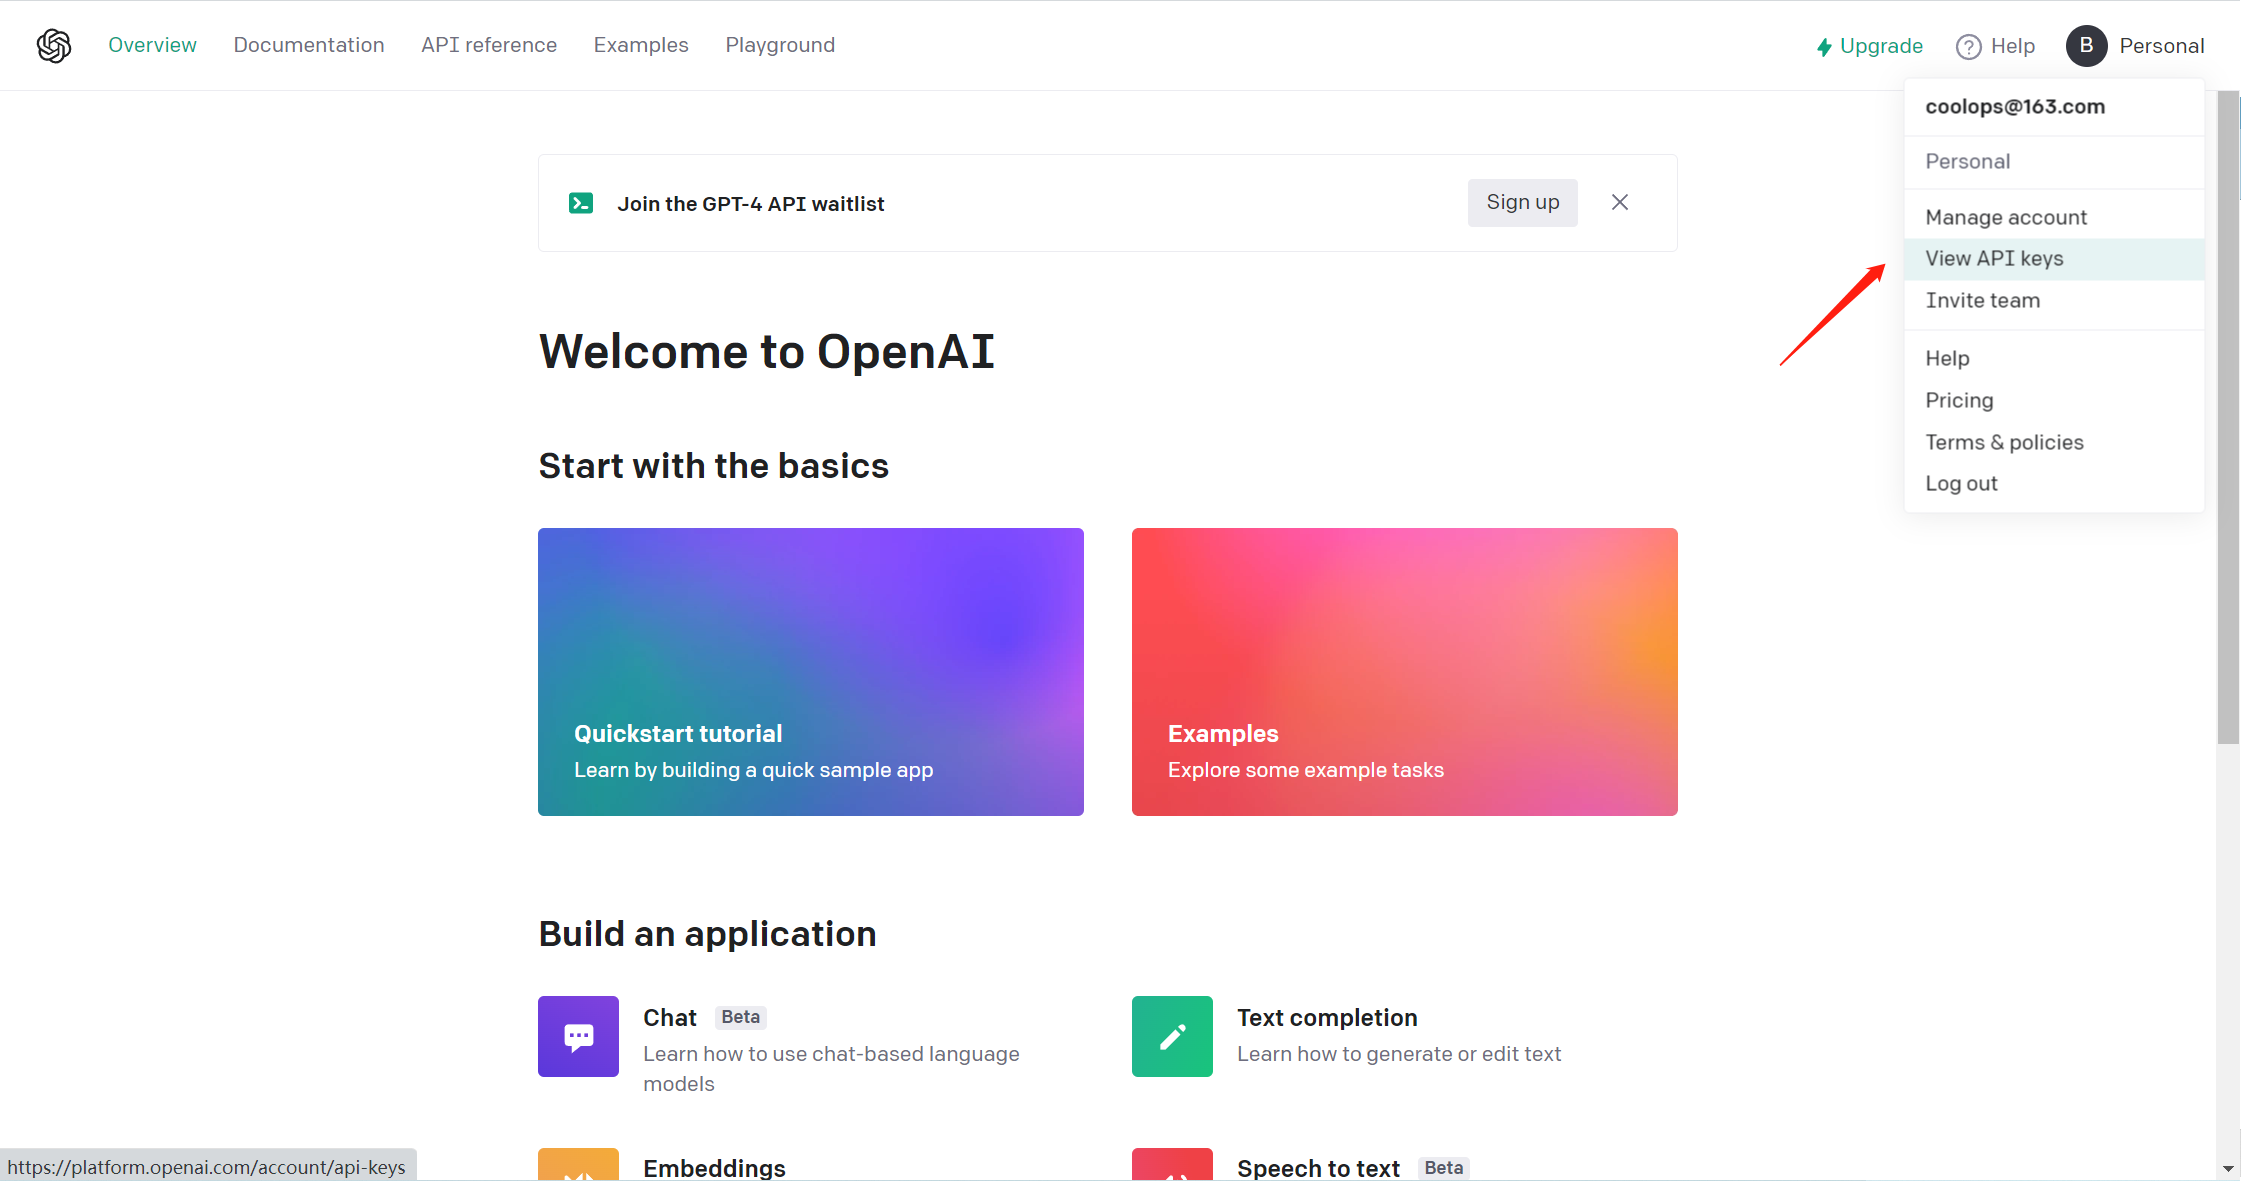
Task: Click the orange Embeddings icon
Action: click(578, 1164)
